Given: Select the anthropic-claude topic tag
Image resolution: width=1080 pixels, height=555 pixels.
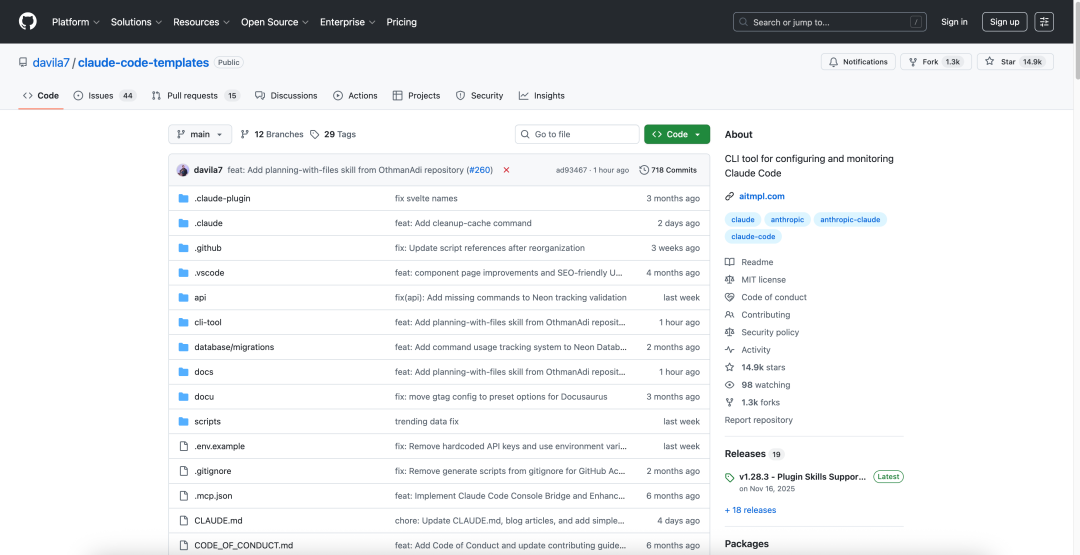Looking at the screenshot, I should 850,219.
